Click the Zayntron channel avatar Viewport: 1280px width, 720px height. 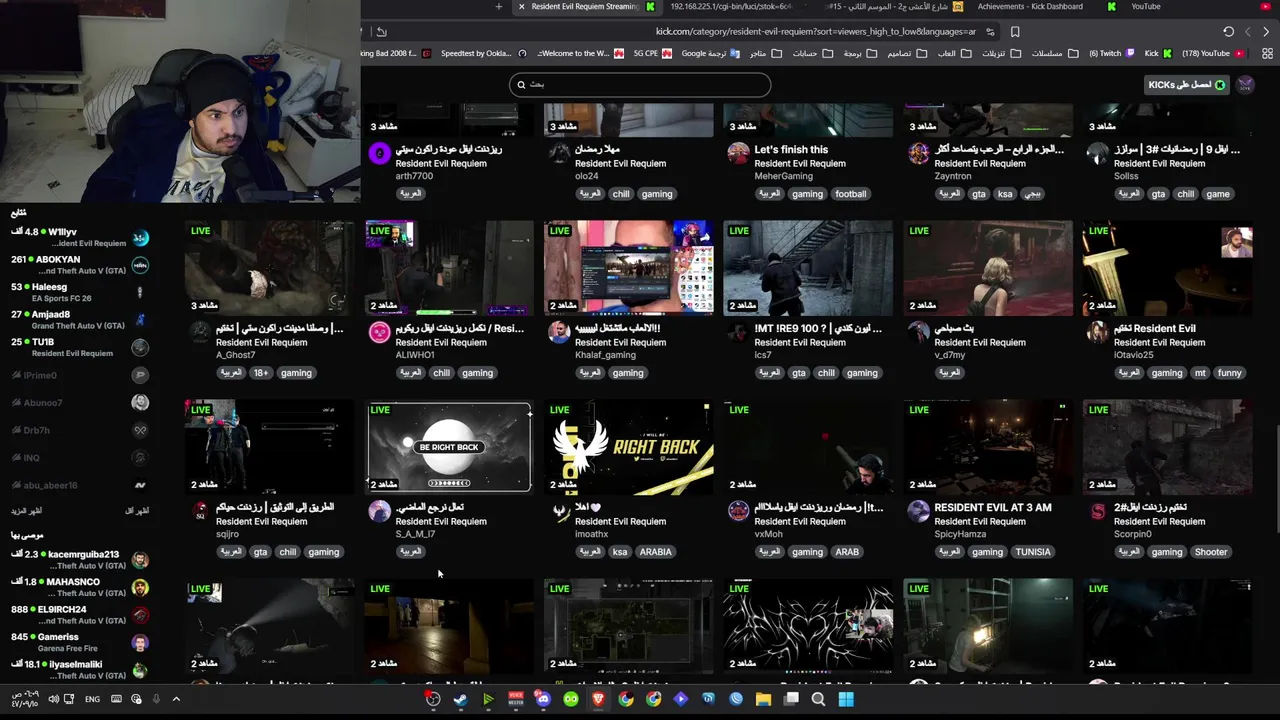point(918,153)
